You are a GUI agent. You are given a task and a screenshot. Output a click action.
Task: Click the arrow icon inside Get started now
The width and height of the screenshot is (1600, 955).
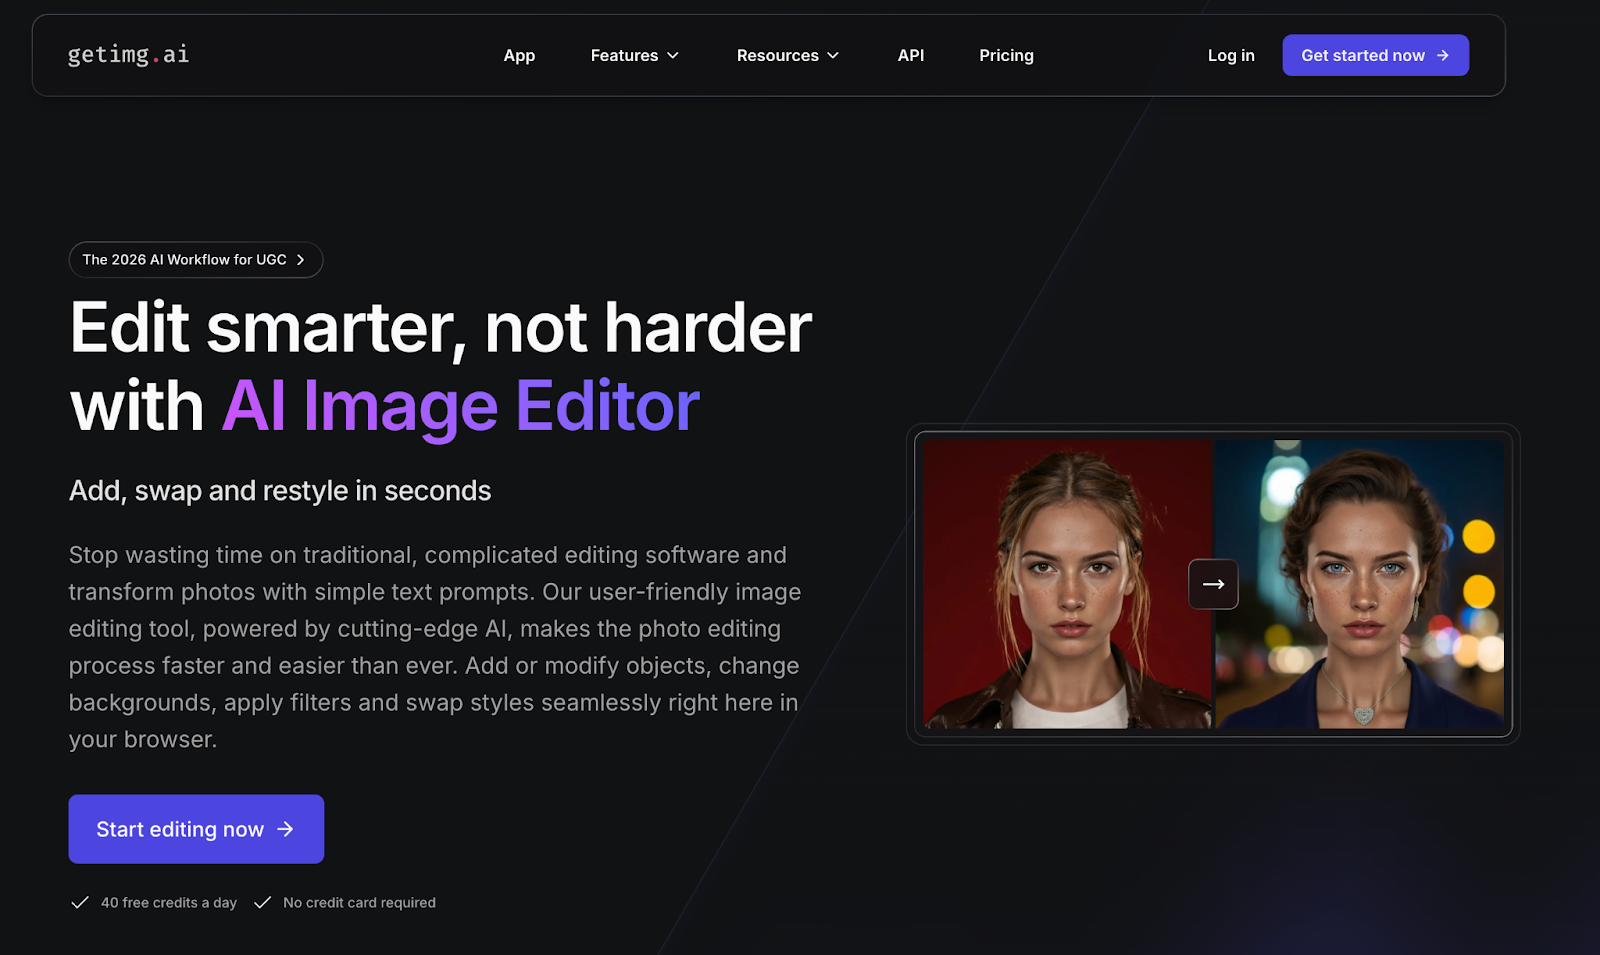point(1442,56)
